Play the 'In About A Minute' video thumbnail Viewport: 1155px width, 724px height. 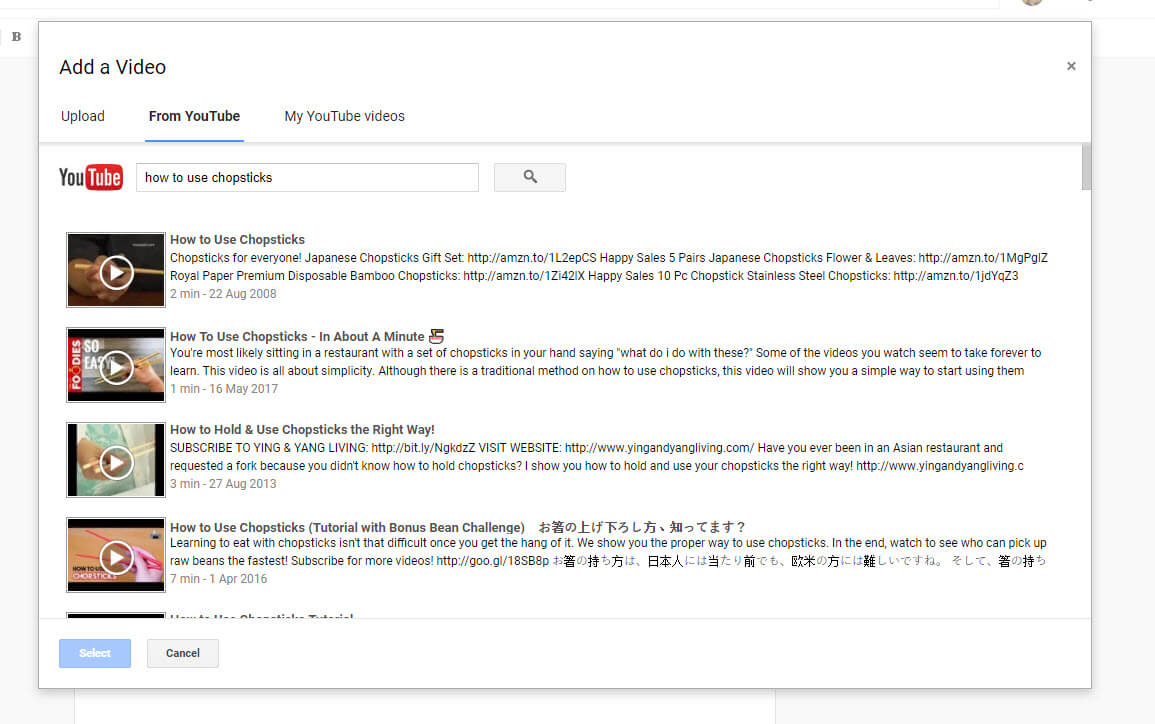click(116, 365)
